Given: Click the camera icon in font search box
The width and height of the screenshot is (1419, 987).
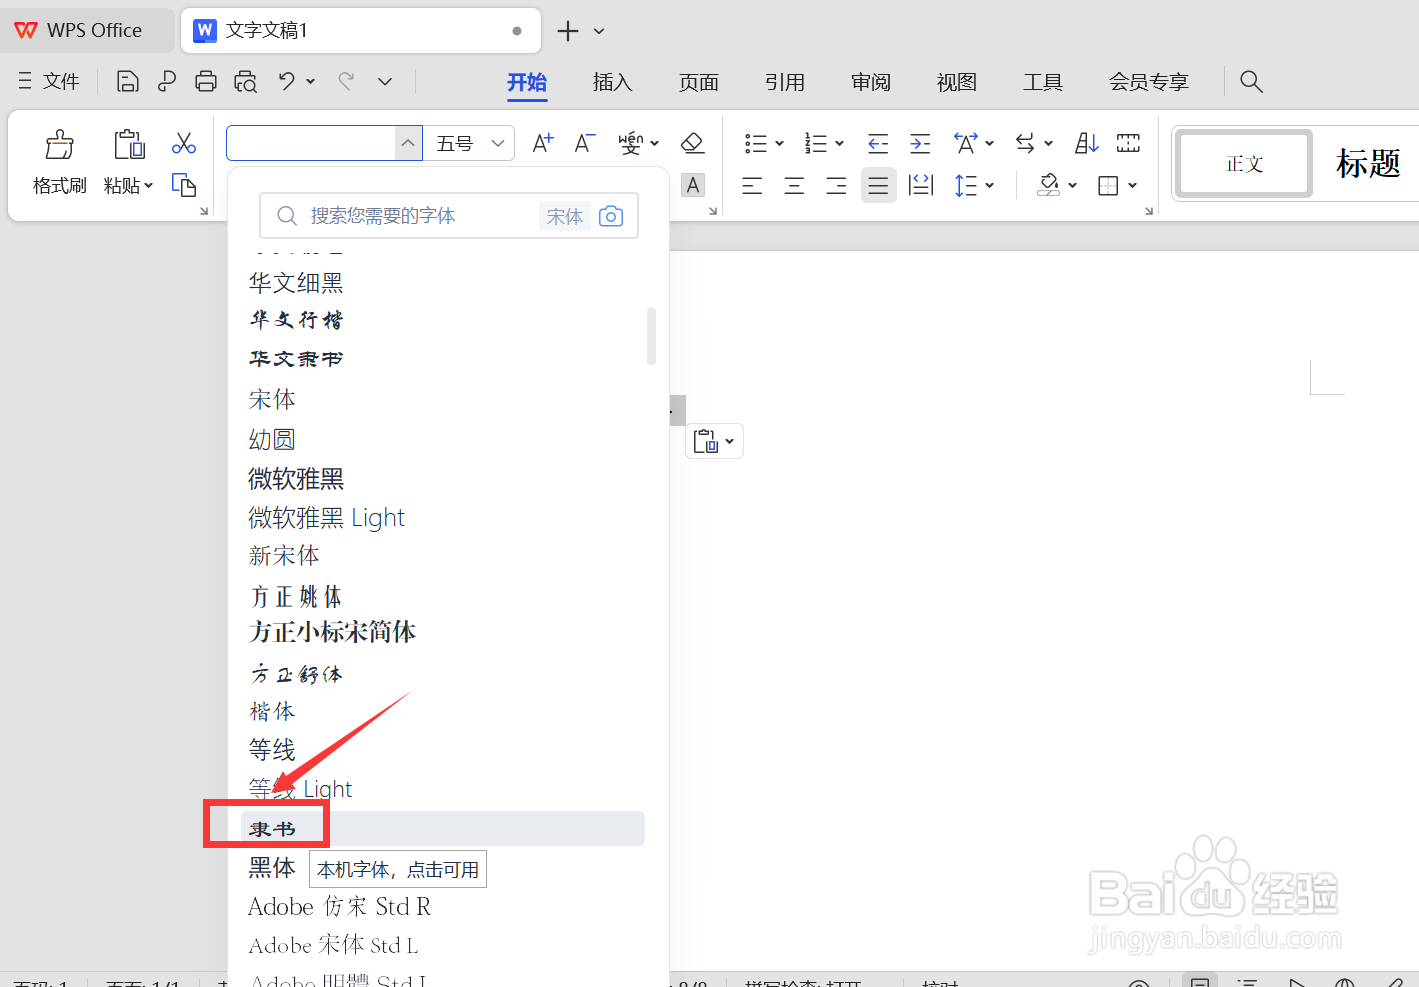Looking at the screenshot, I should 611,215.
